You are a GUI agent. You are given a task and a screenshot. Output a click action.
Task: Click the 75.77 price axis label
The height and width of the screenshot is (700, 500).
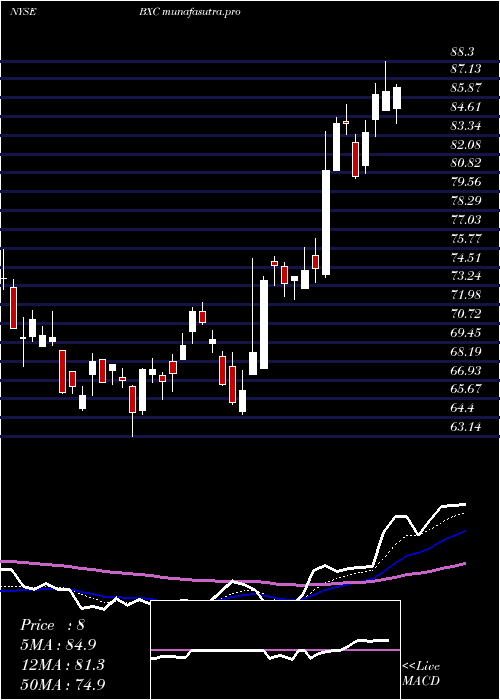coord(467,238)
